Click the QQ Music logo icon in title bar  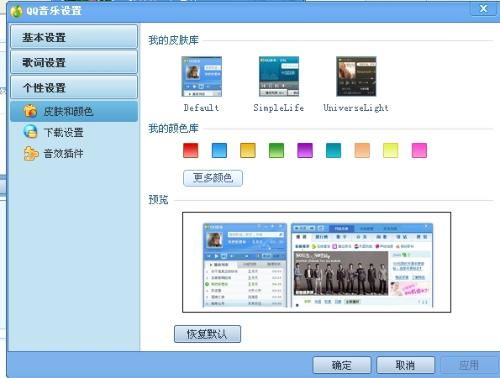pyautogui.click(x=17, y=11)
